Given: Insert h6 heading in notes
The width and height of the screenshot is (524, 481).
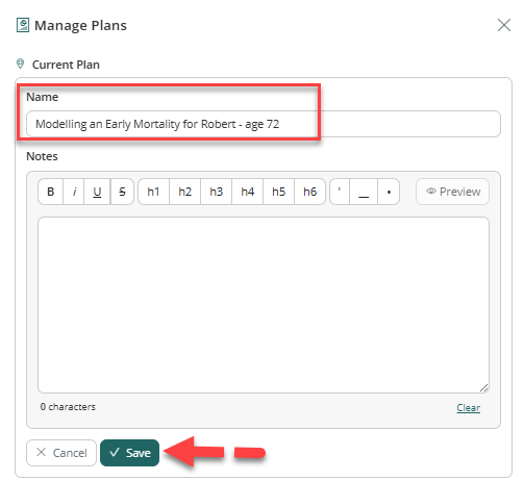Looking at the screenshot, I should [x=310, y=192].
